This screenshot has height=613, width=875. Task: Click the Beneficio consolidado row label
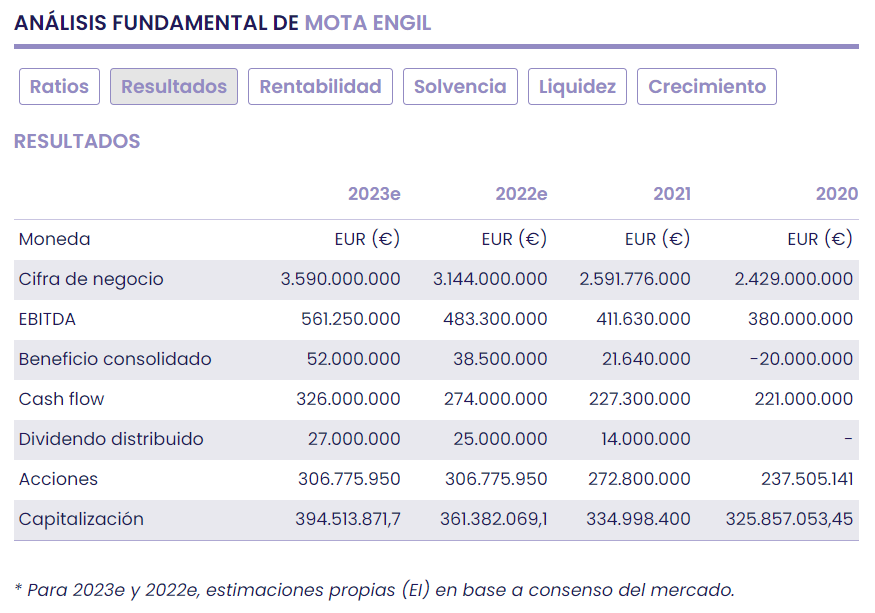tap(115, 359)
